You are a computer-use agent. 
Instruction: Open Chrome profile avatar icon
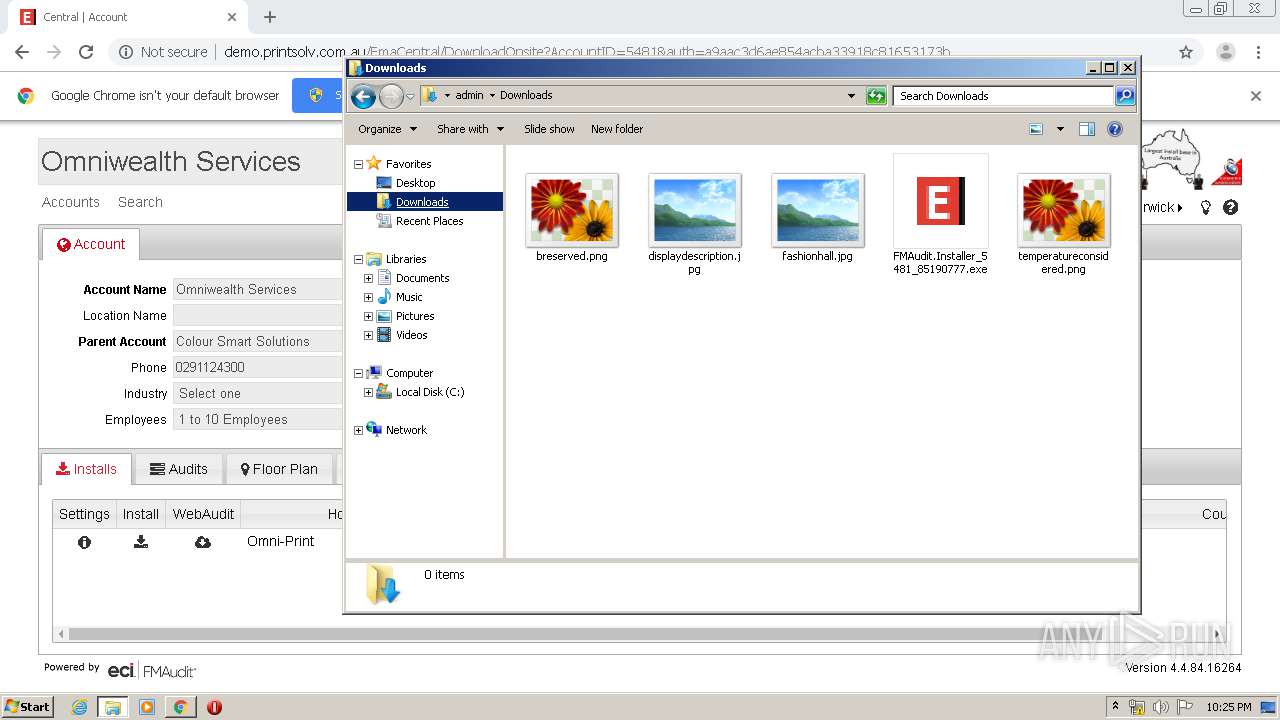tap(1225, 52)
